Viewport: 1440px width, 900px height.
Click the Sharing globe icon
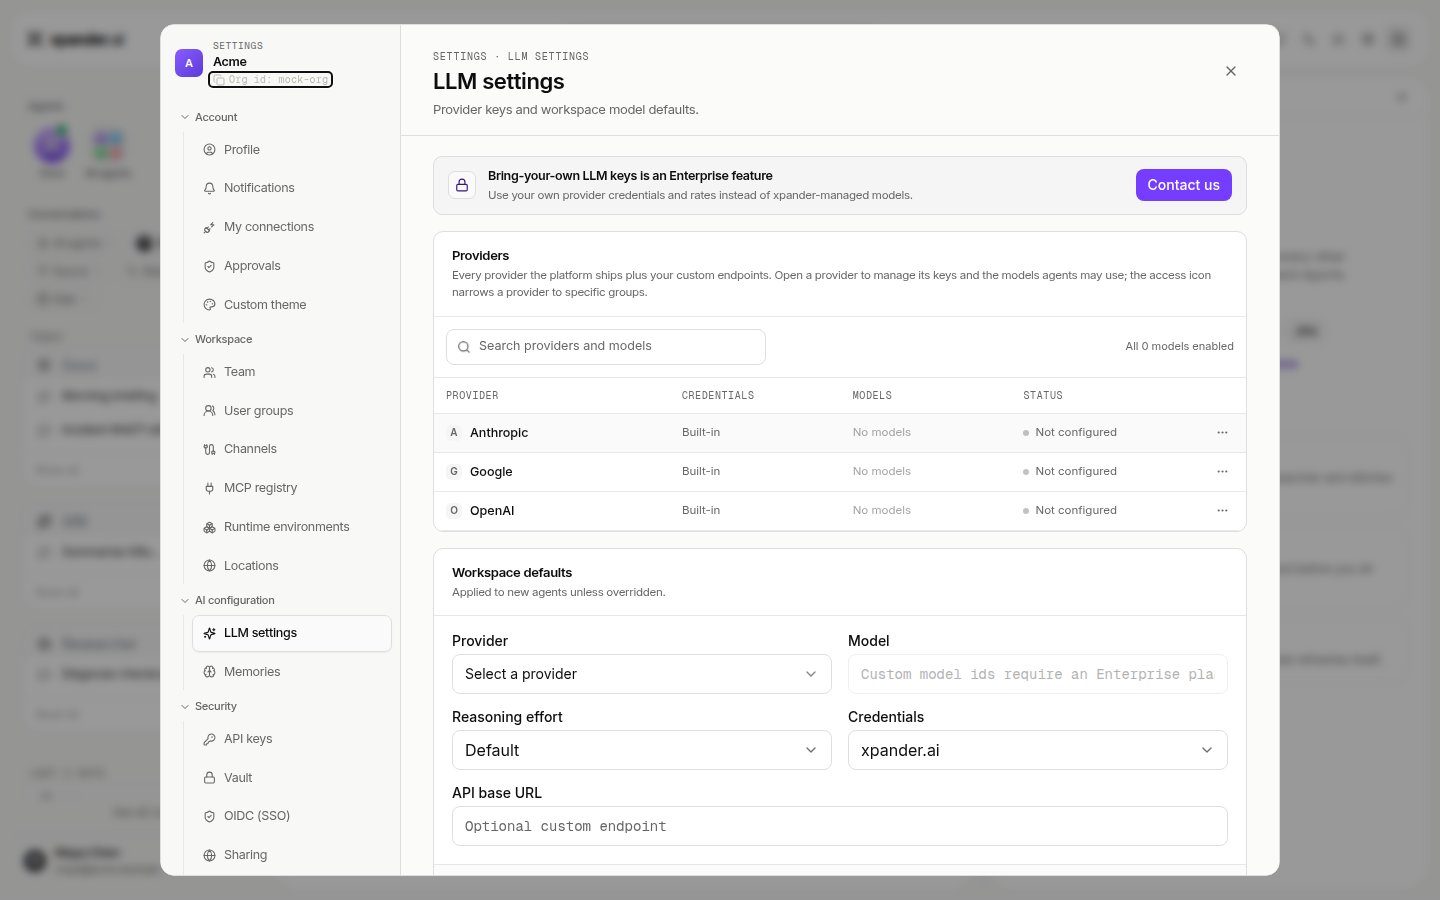(209, 855)
